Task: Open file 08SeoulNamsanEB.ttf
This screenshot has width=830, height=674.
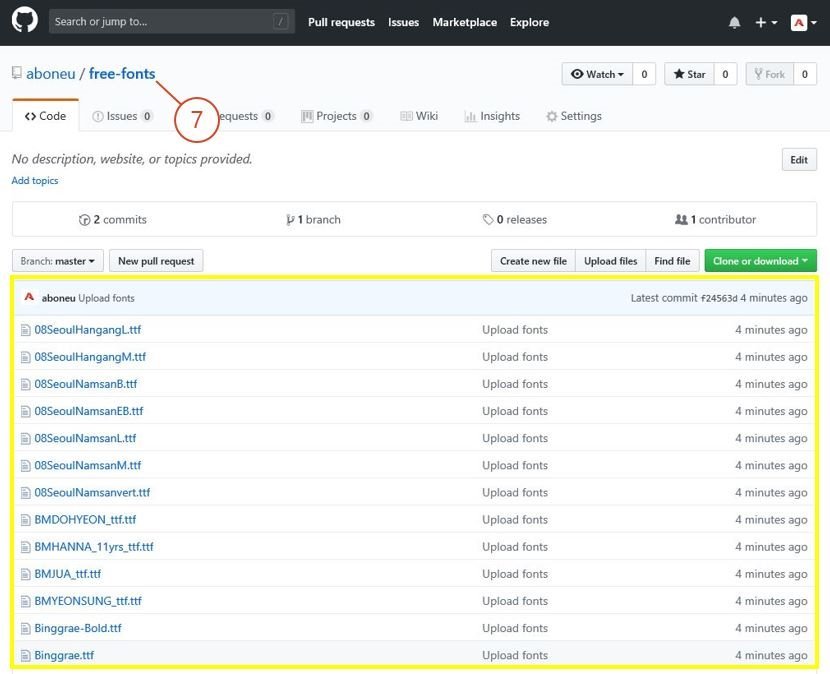Action: tap(89, 411)
